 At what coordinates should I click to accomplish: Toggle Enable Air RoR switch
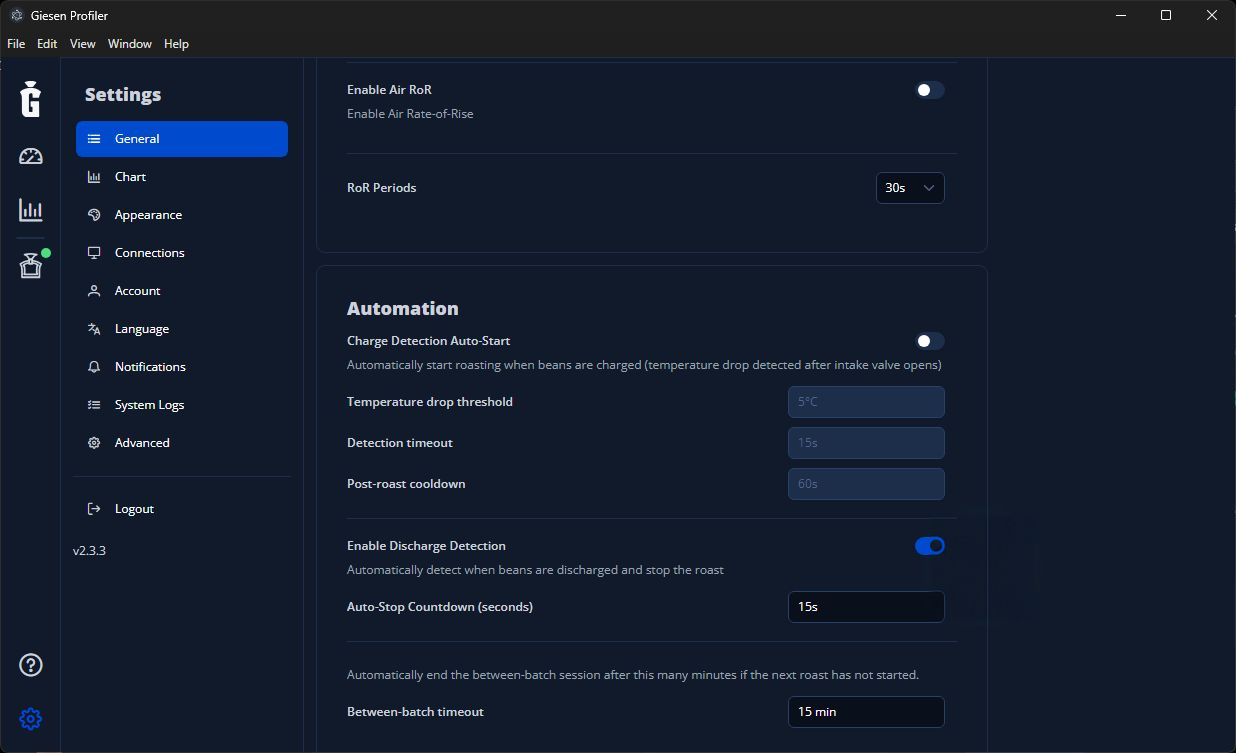[930, 90]
